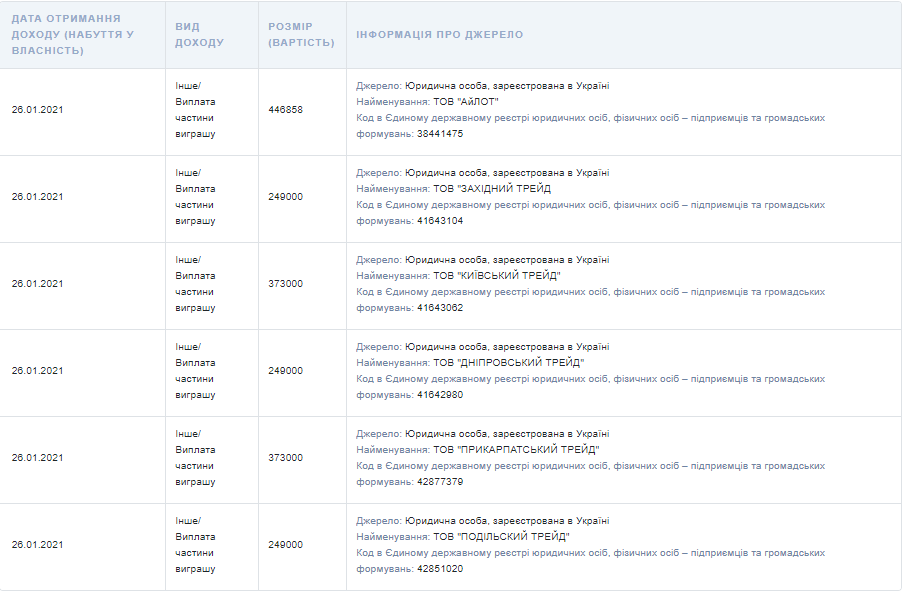Click date 26.01.2021 in ПРИКАРПАТСЬКИЙ ТРЕЙД row

[x=37, y=457]
